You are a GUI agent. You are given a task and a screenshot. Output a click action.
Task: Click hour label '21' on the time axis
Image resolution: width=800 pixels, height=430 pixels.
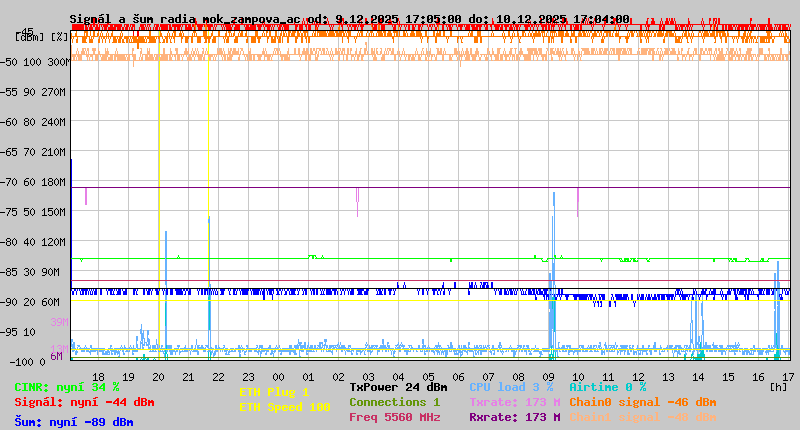pos(188,377)
